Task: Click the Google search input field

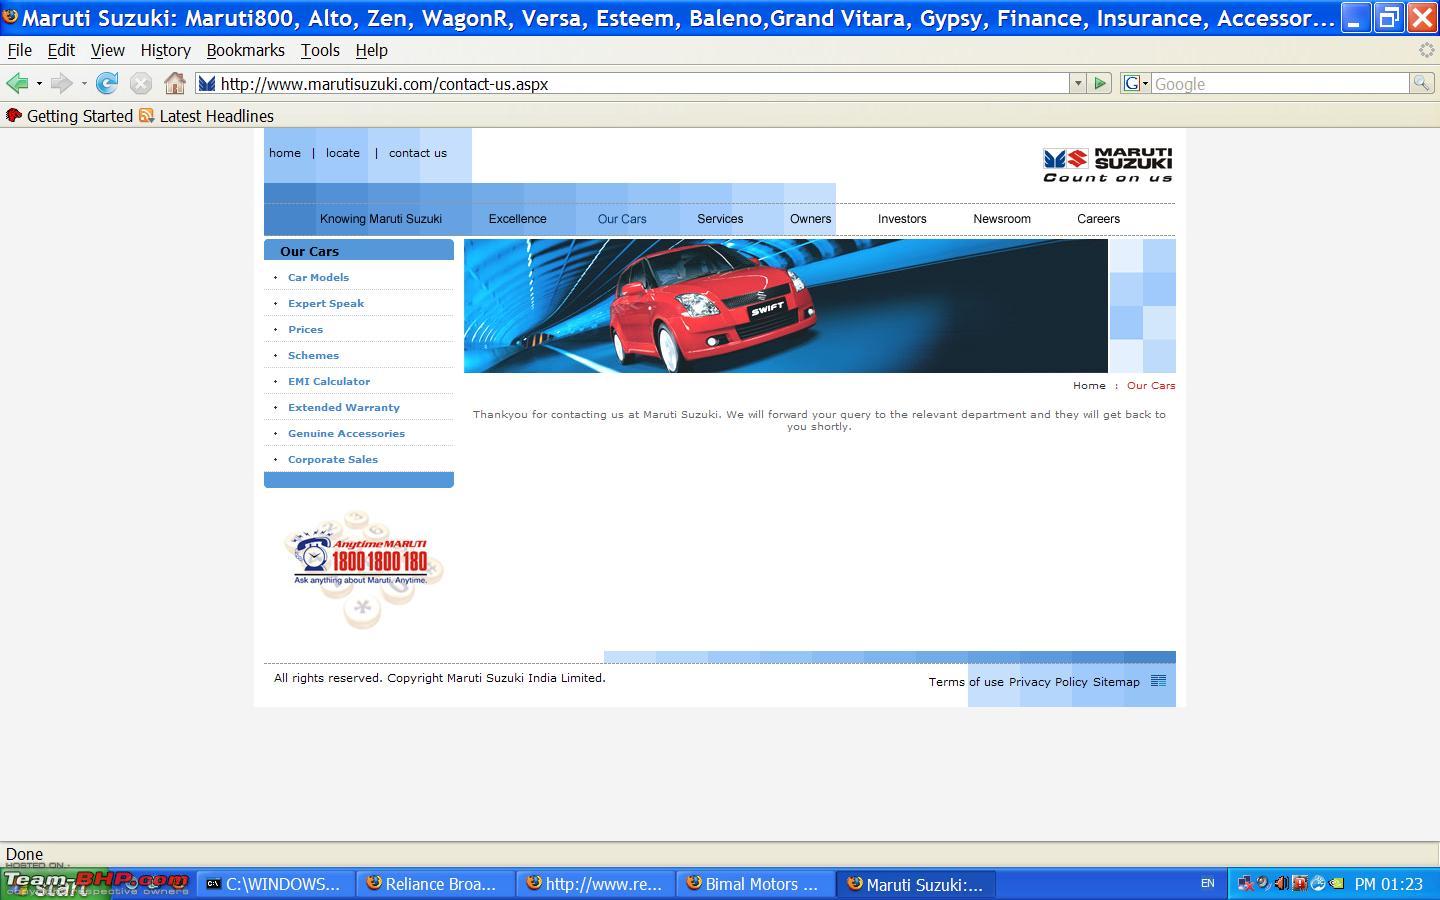Action: click(x=1280, y=84)
